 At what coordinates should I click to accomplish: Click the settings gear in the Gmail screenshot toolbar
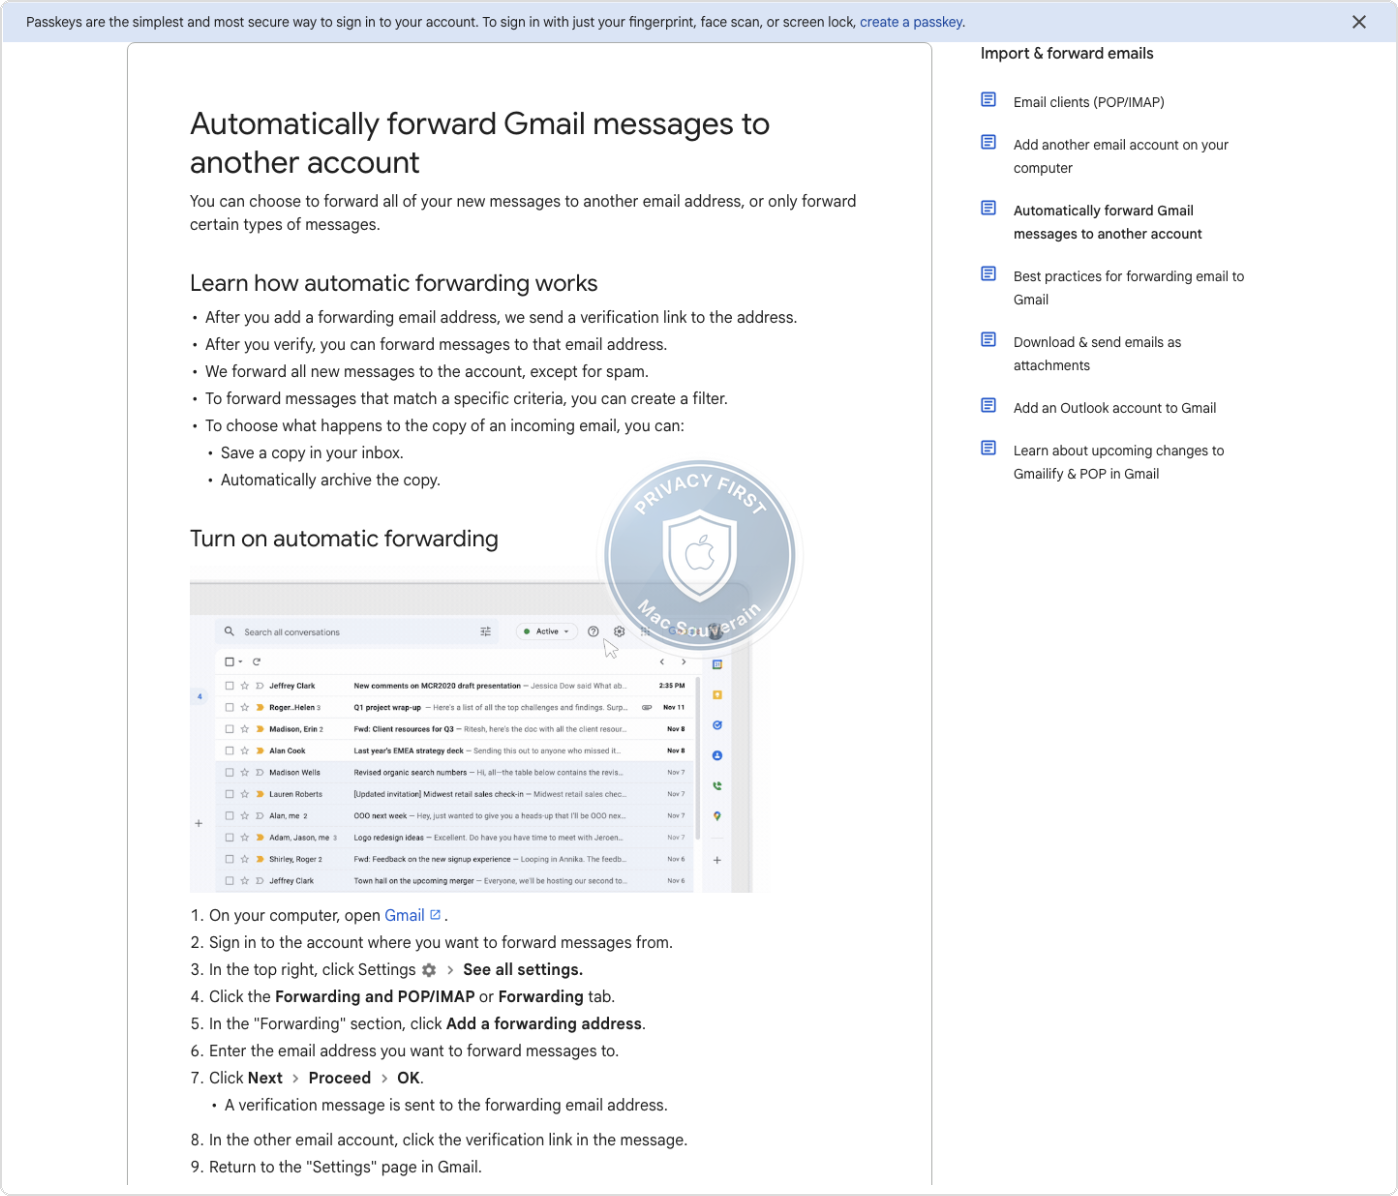pyautogui.click(x=619, y=631)
